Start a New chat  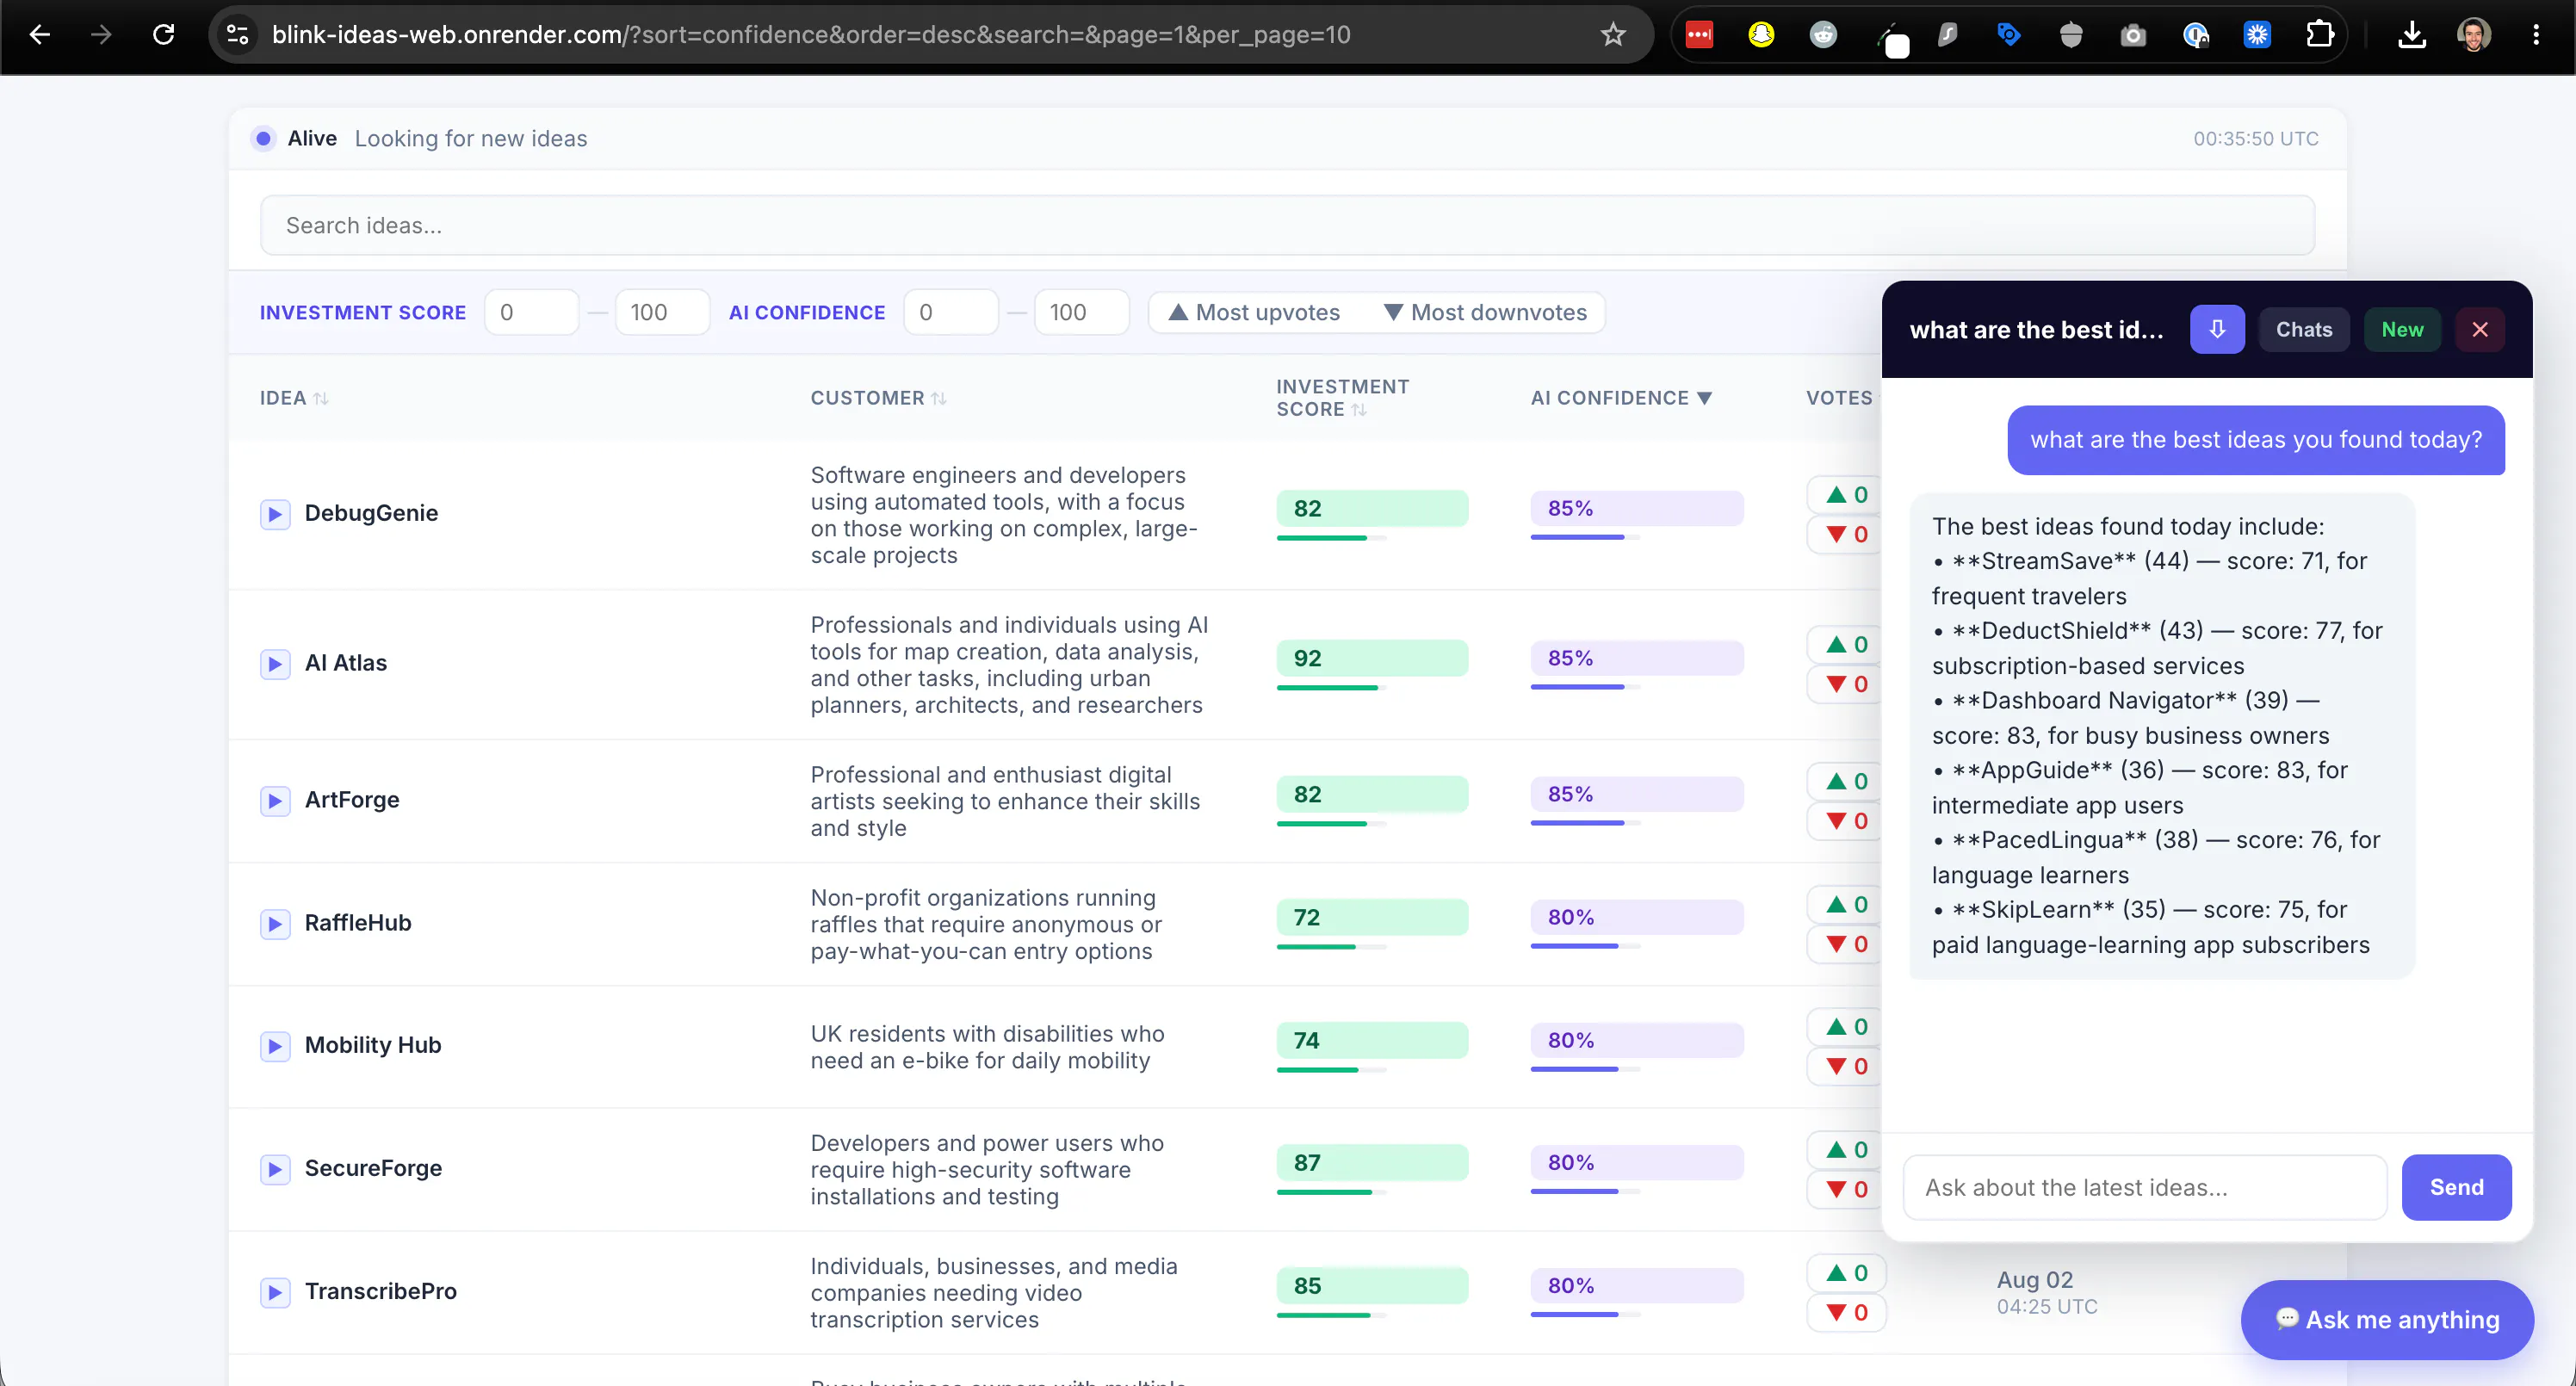2402,330
